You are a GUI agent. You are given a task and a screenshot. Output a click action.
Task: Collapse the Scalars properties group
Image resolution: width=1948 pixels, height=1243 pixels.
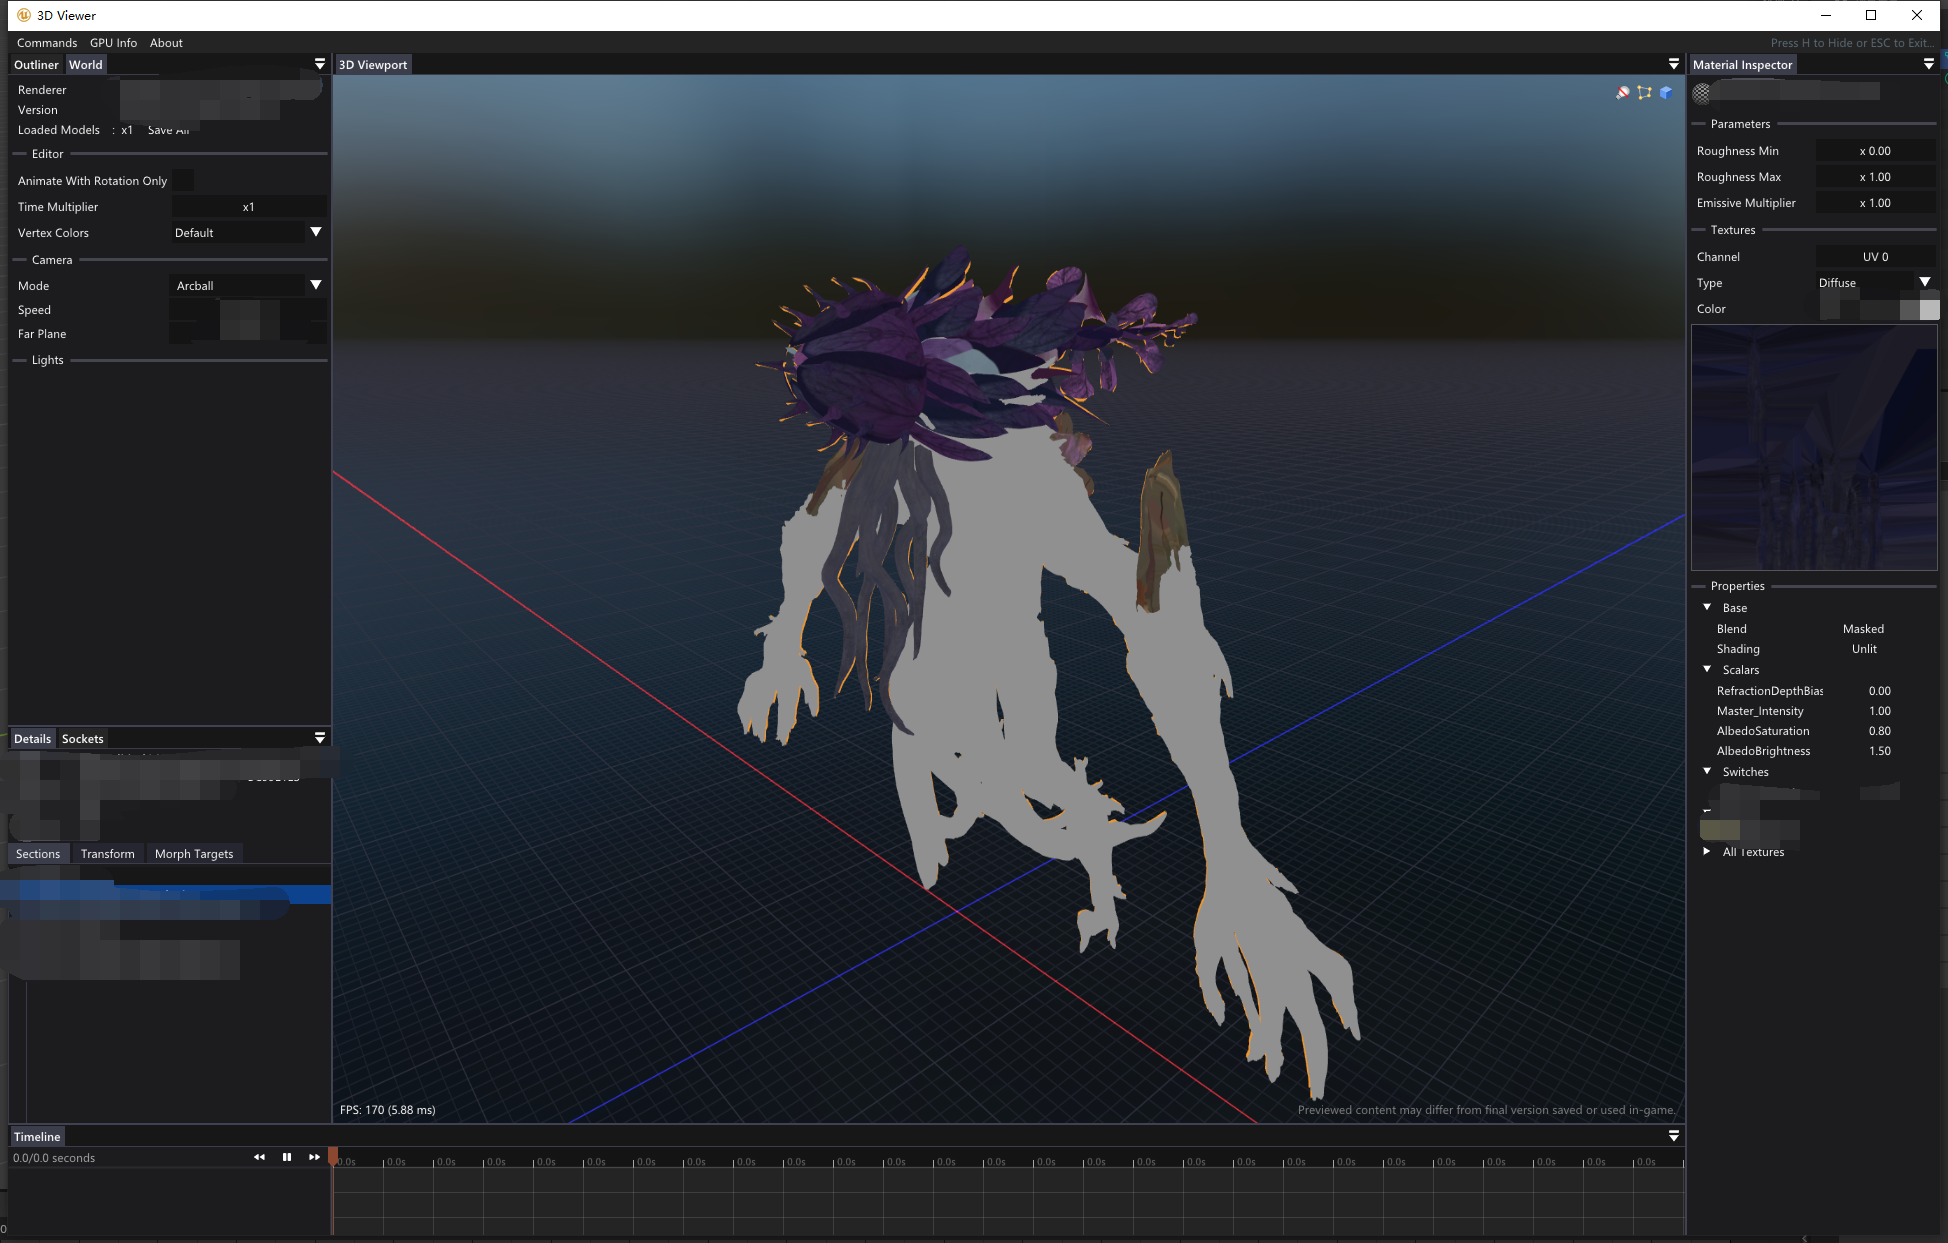tap(1707, 669)
